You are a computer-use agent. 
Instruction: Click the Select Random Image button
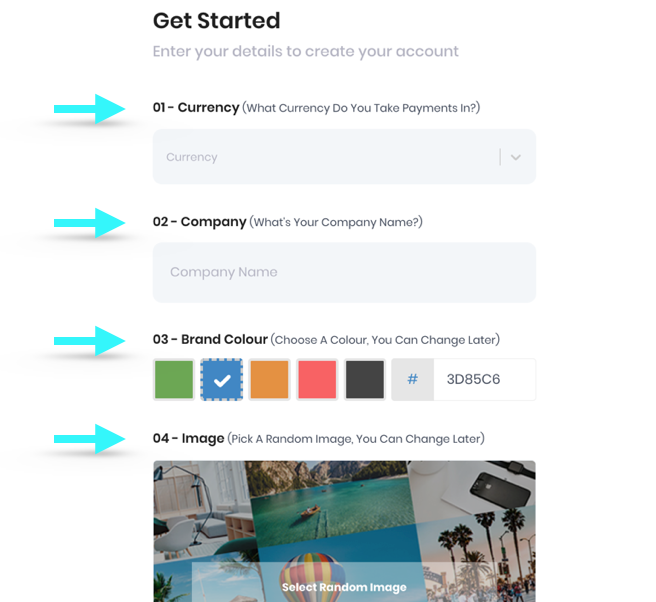coord(344,587)
